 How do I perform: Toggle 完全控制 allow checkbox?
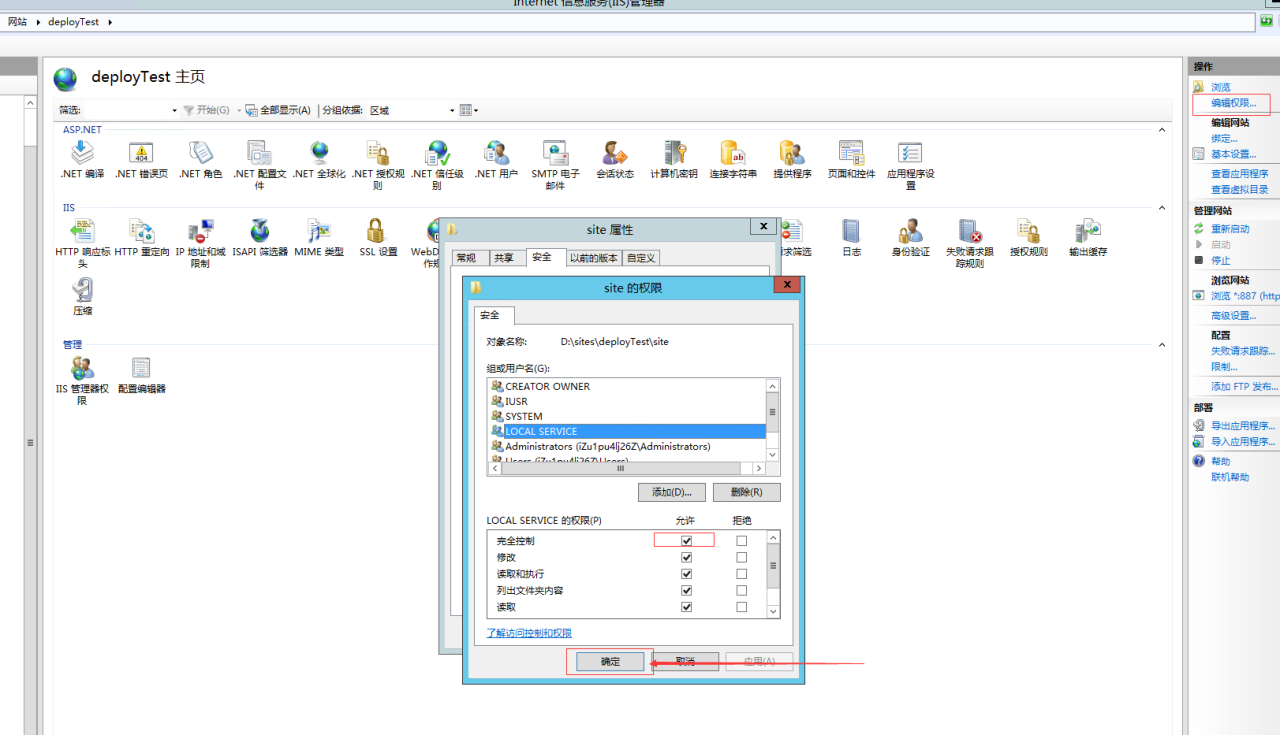pyautogui.click(x=686, y=541)
